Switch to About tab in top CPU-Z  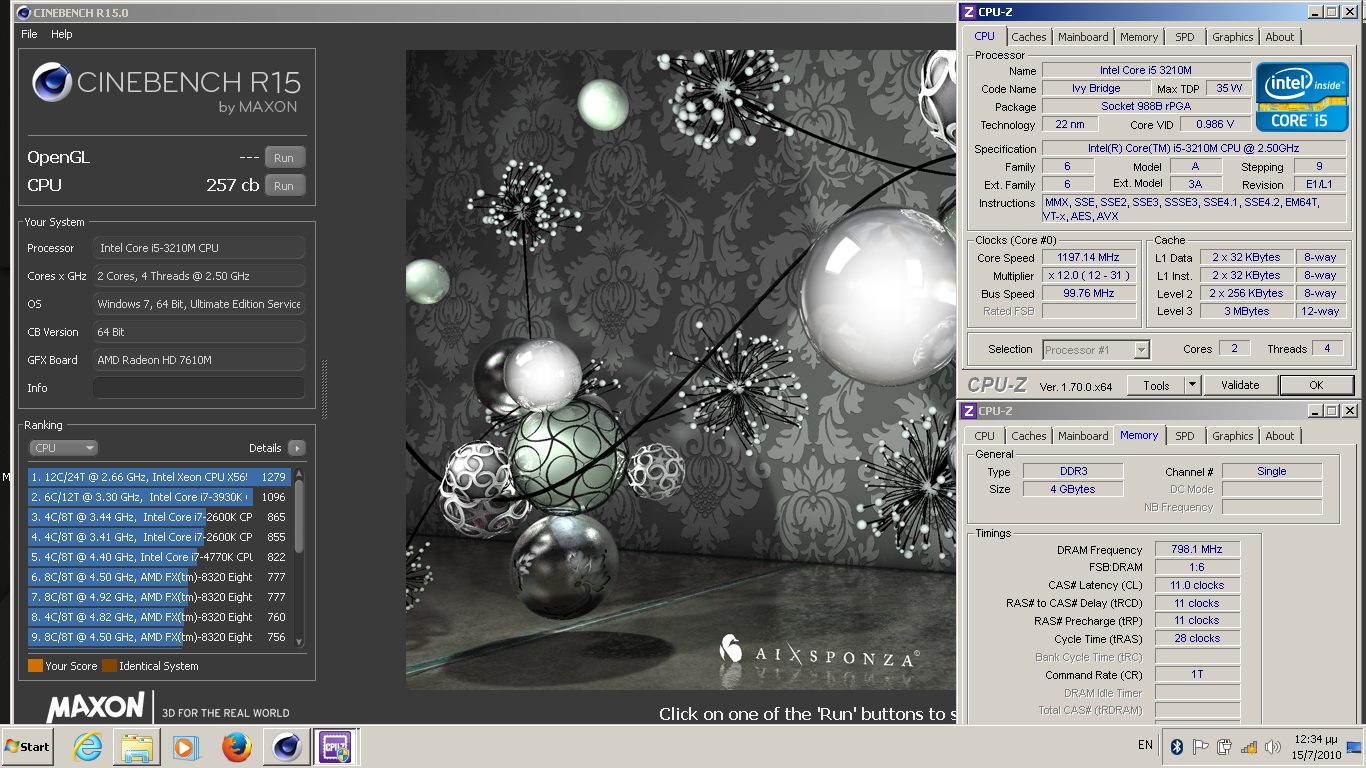[1280, 37]
